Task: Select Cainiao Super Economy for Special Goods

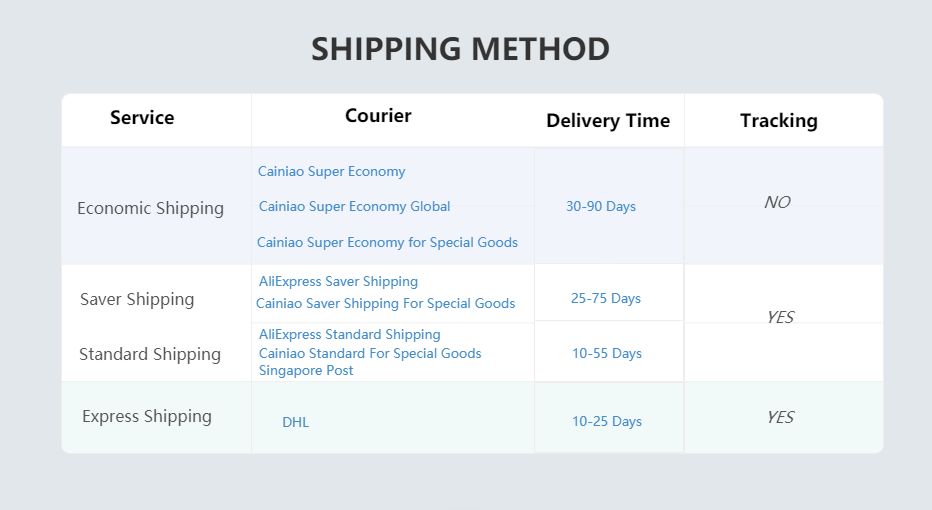Action: [387, 242]
